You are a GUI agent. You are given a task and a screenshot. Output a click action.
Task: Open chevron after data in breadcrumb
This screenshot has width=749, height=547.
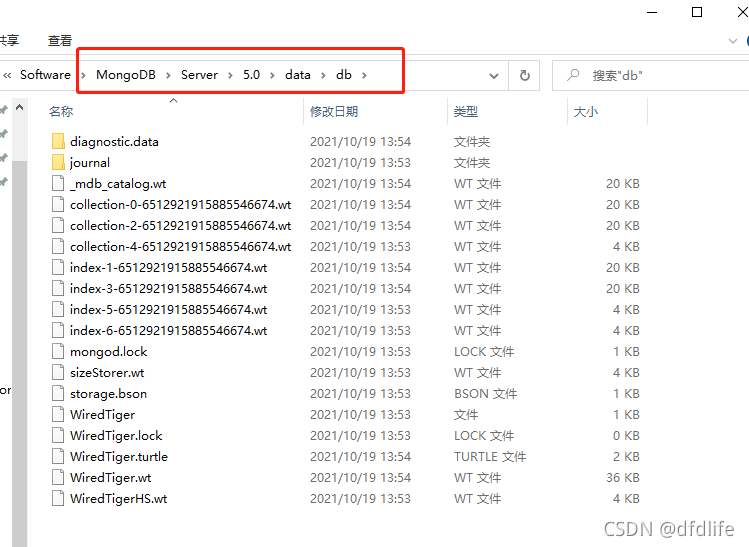pos(323,75)
